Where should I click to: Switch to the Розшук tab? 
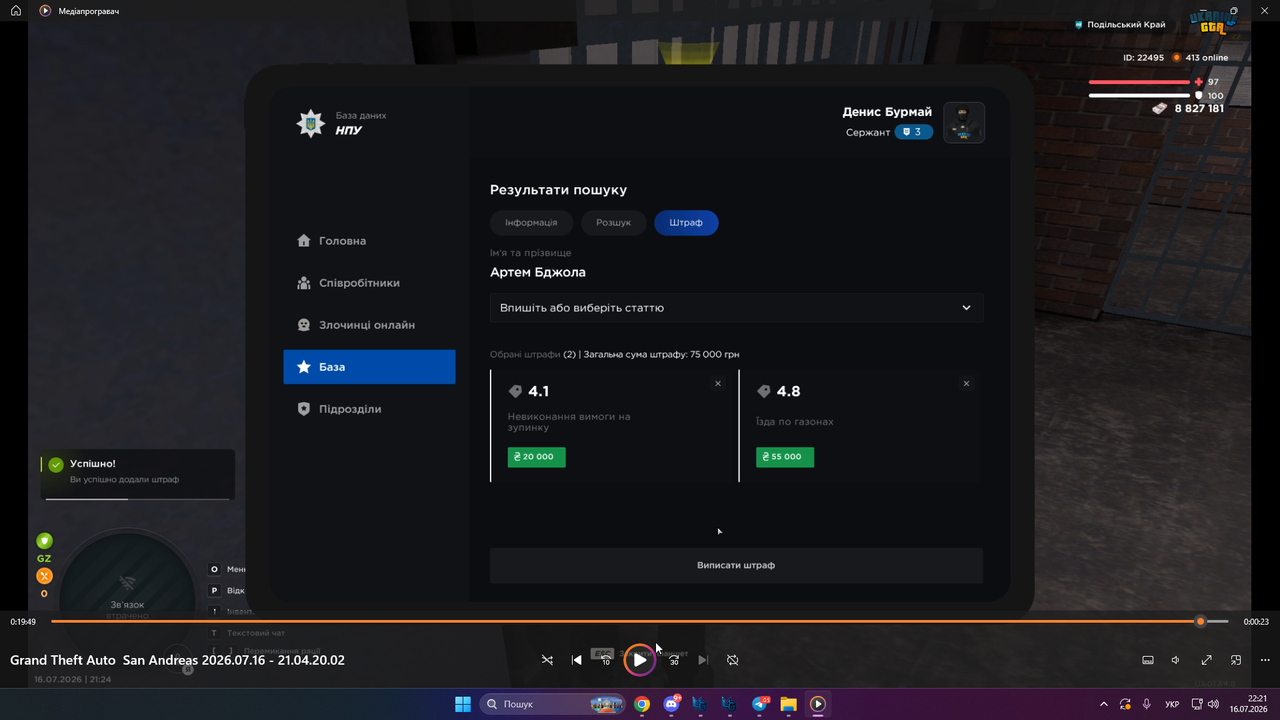613,222
